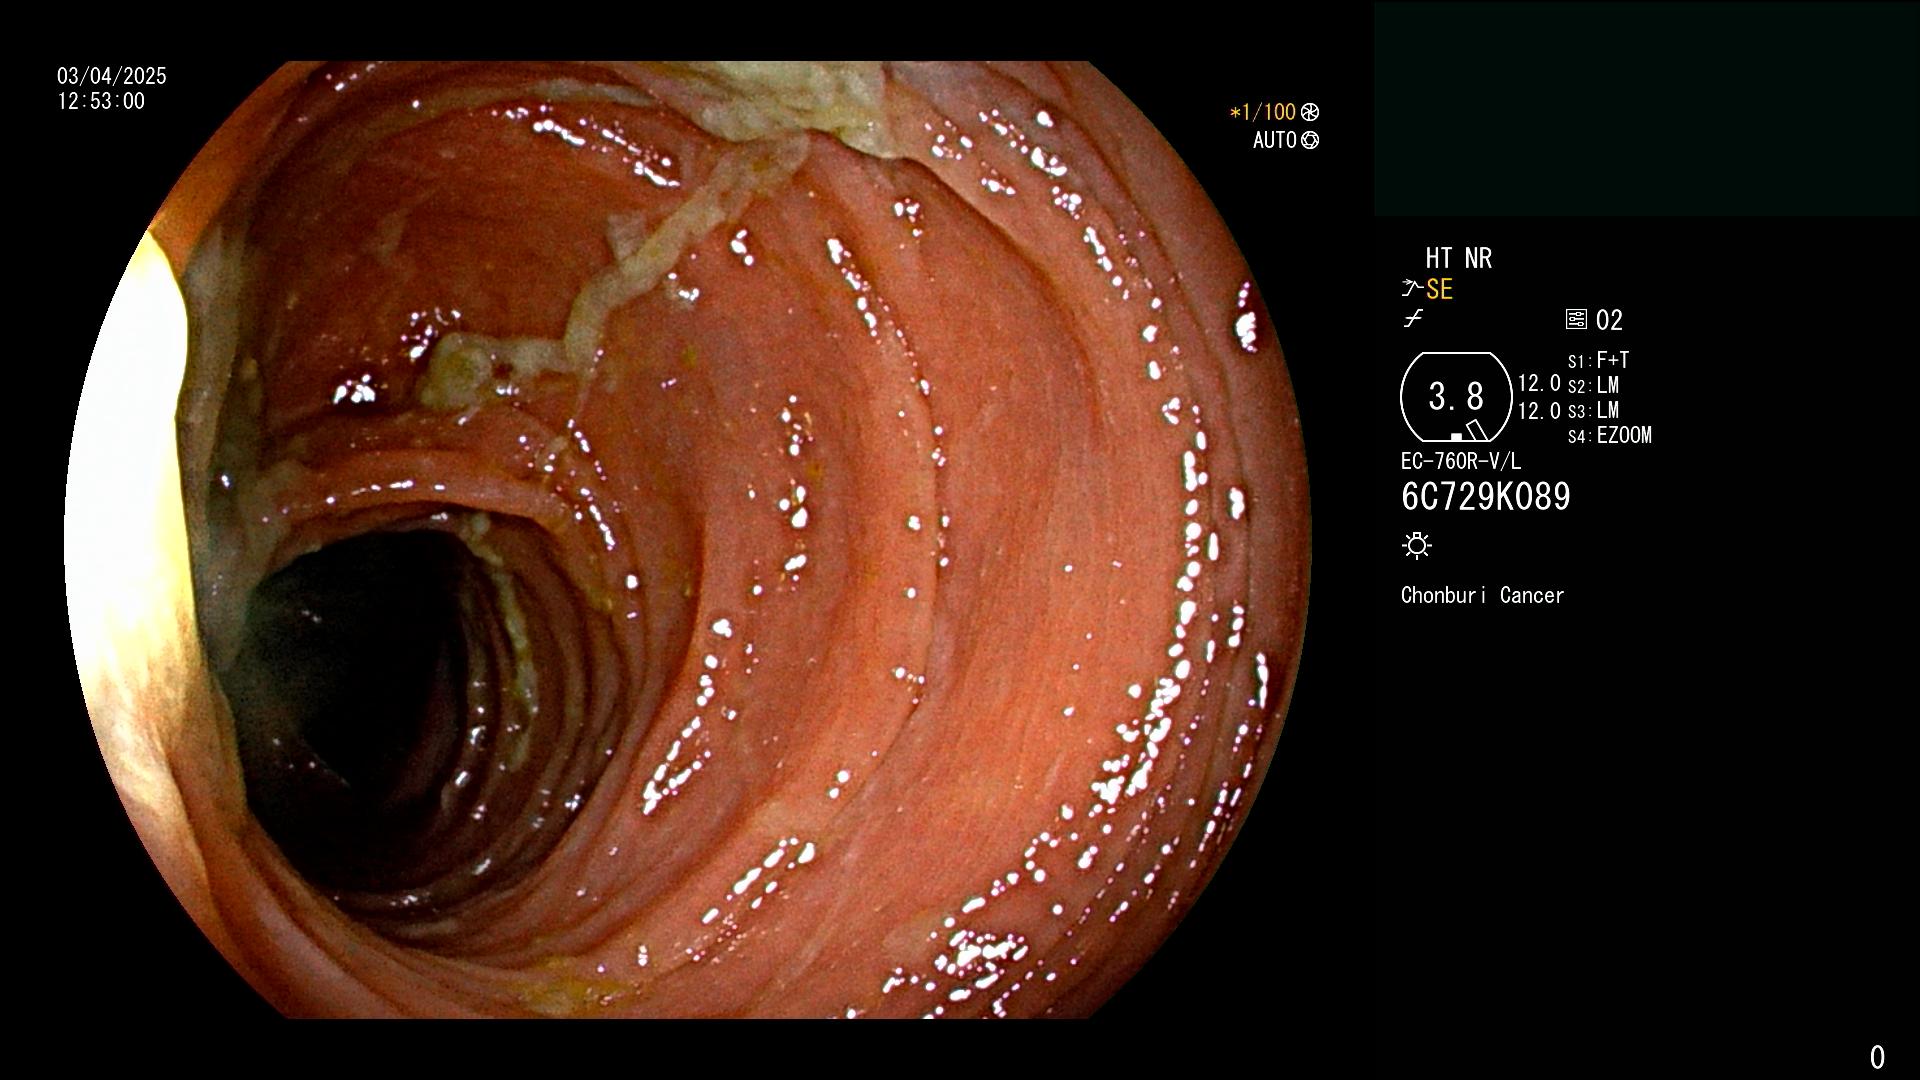Click the HT NR label
This screenshot has height=1080, width=1920.
1459,258
